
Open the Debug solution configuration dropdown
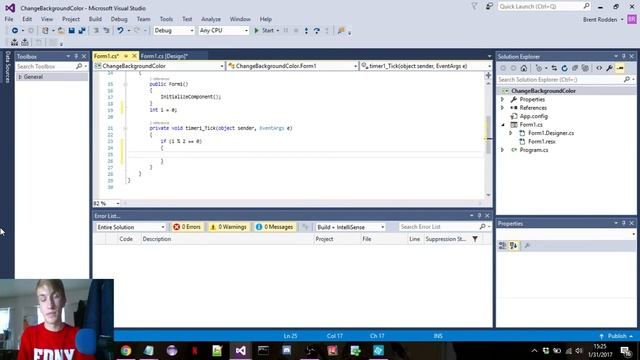click(173, 31)
